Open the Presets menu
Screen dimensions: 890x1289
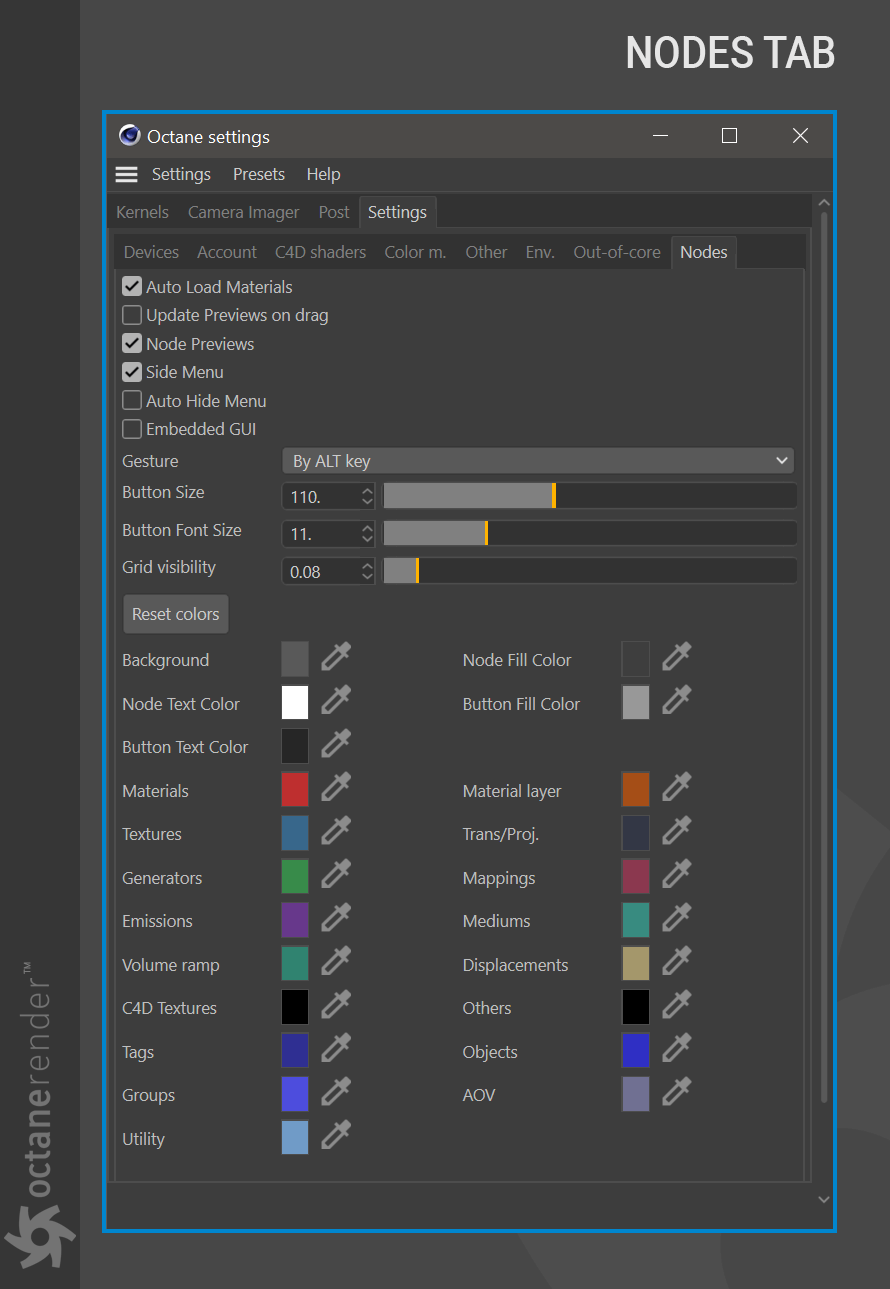(x=259, y=174)
